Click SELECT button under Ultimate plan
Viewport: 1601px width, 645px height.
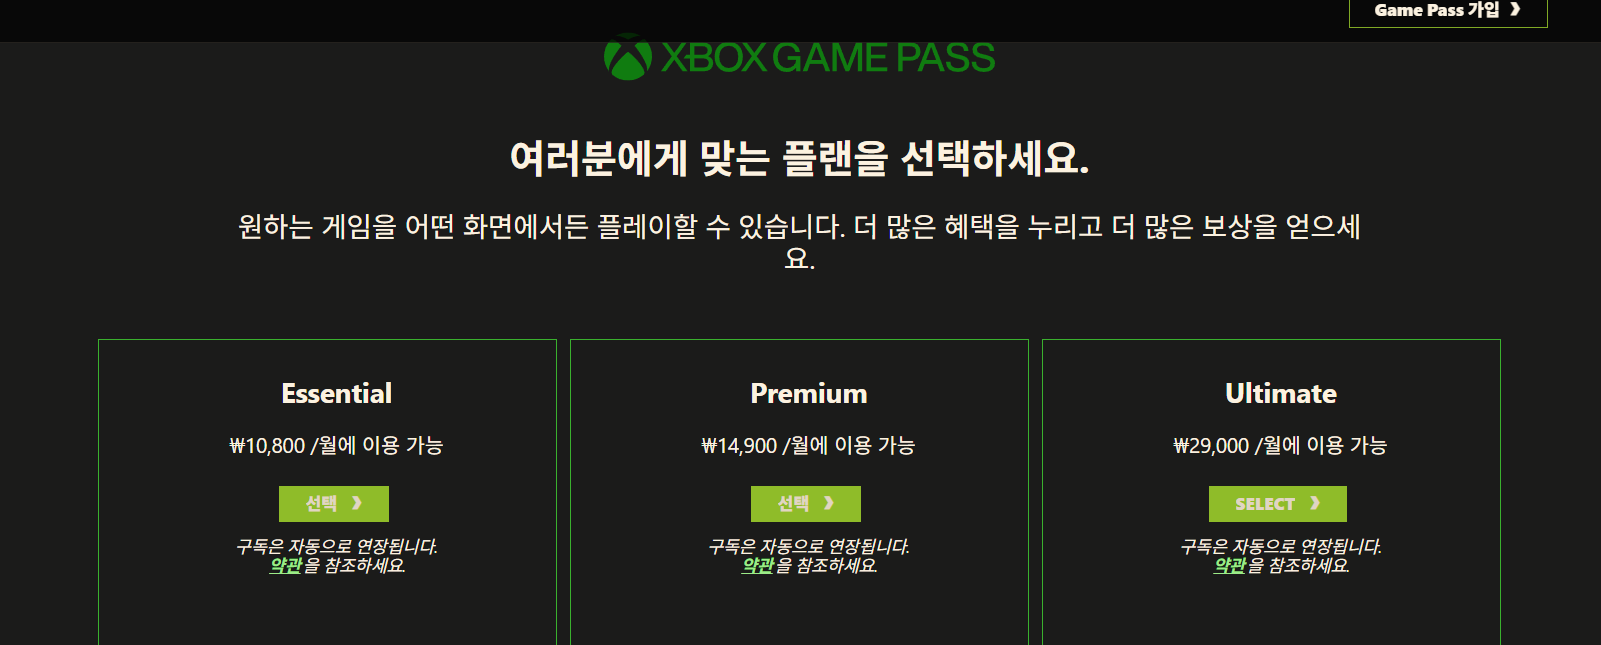(1278, 504)
